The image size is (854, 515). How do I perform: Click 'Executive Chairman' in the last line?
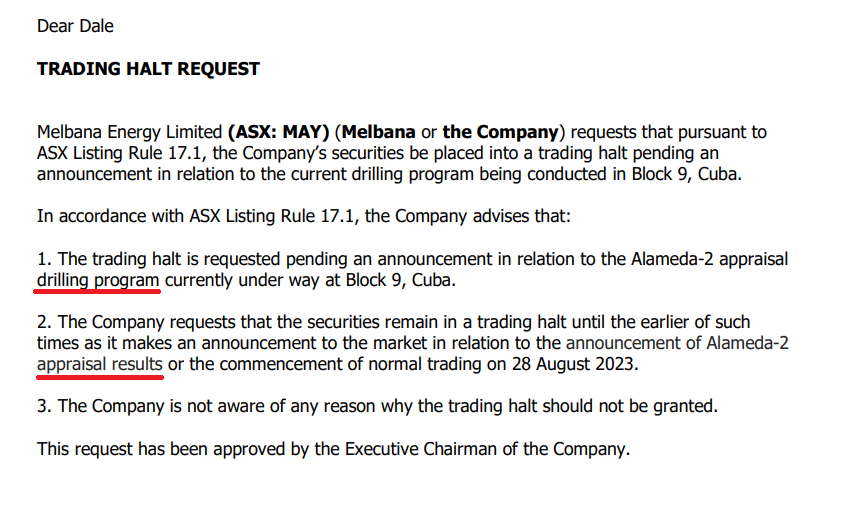[420, 449]
